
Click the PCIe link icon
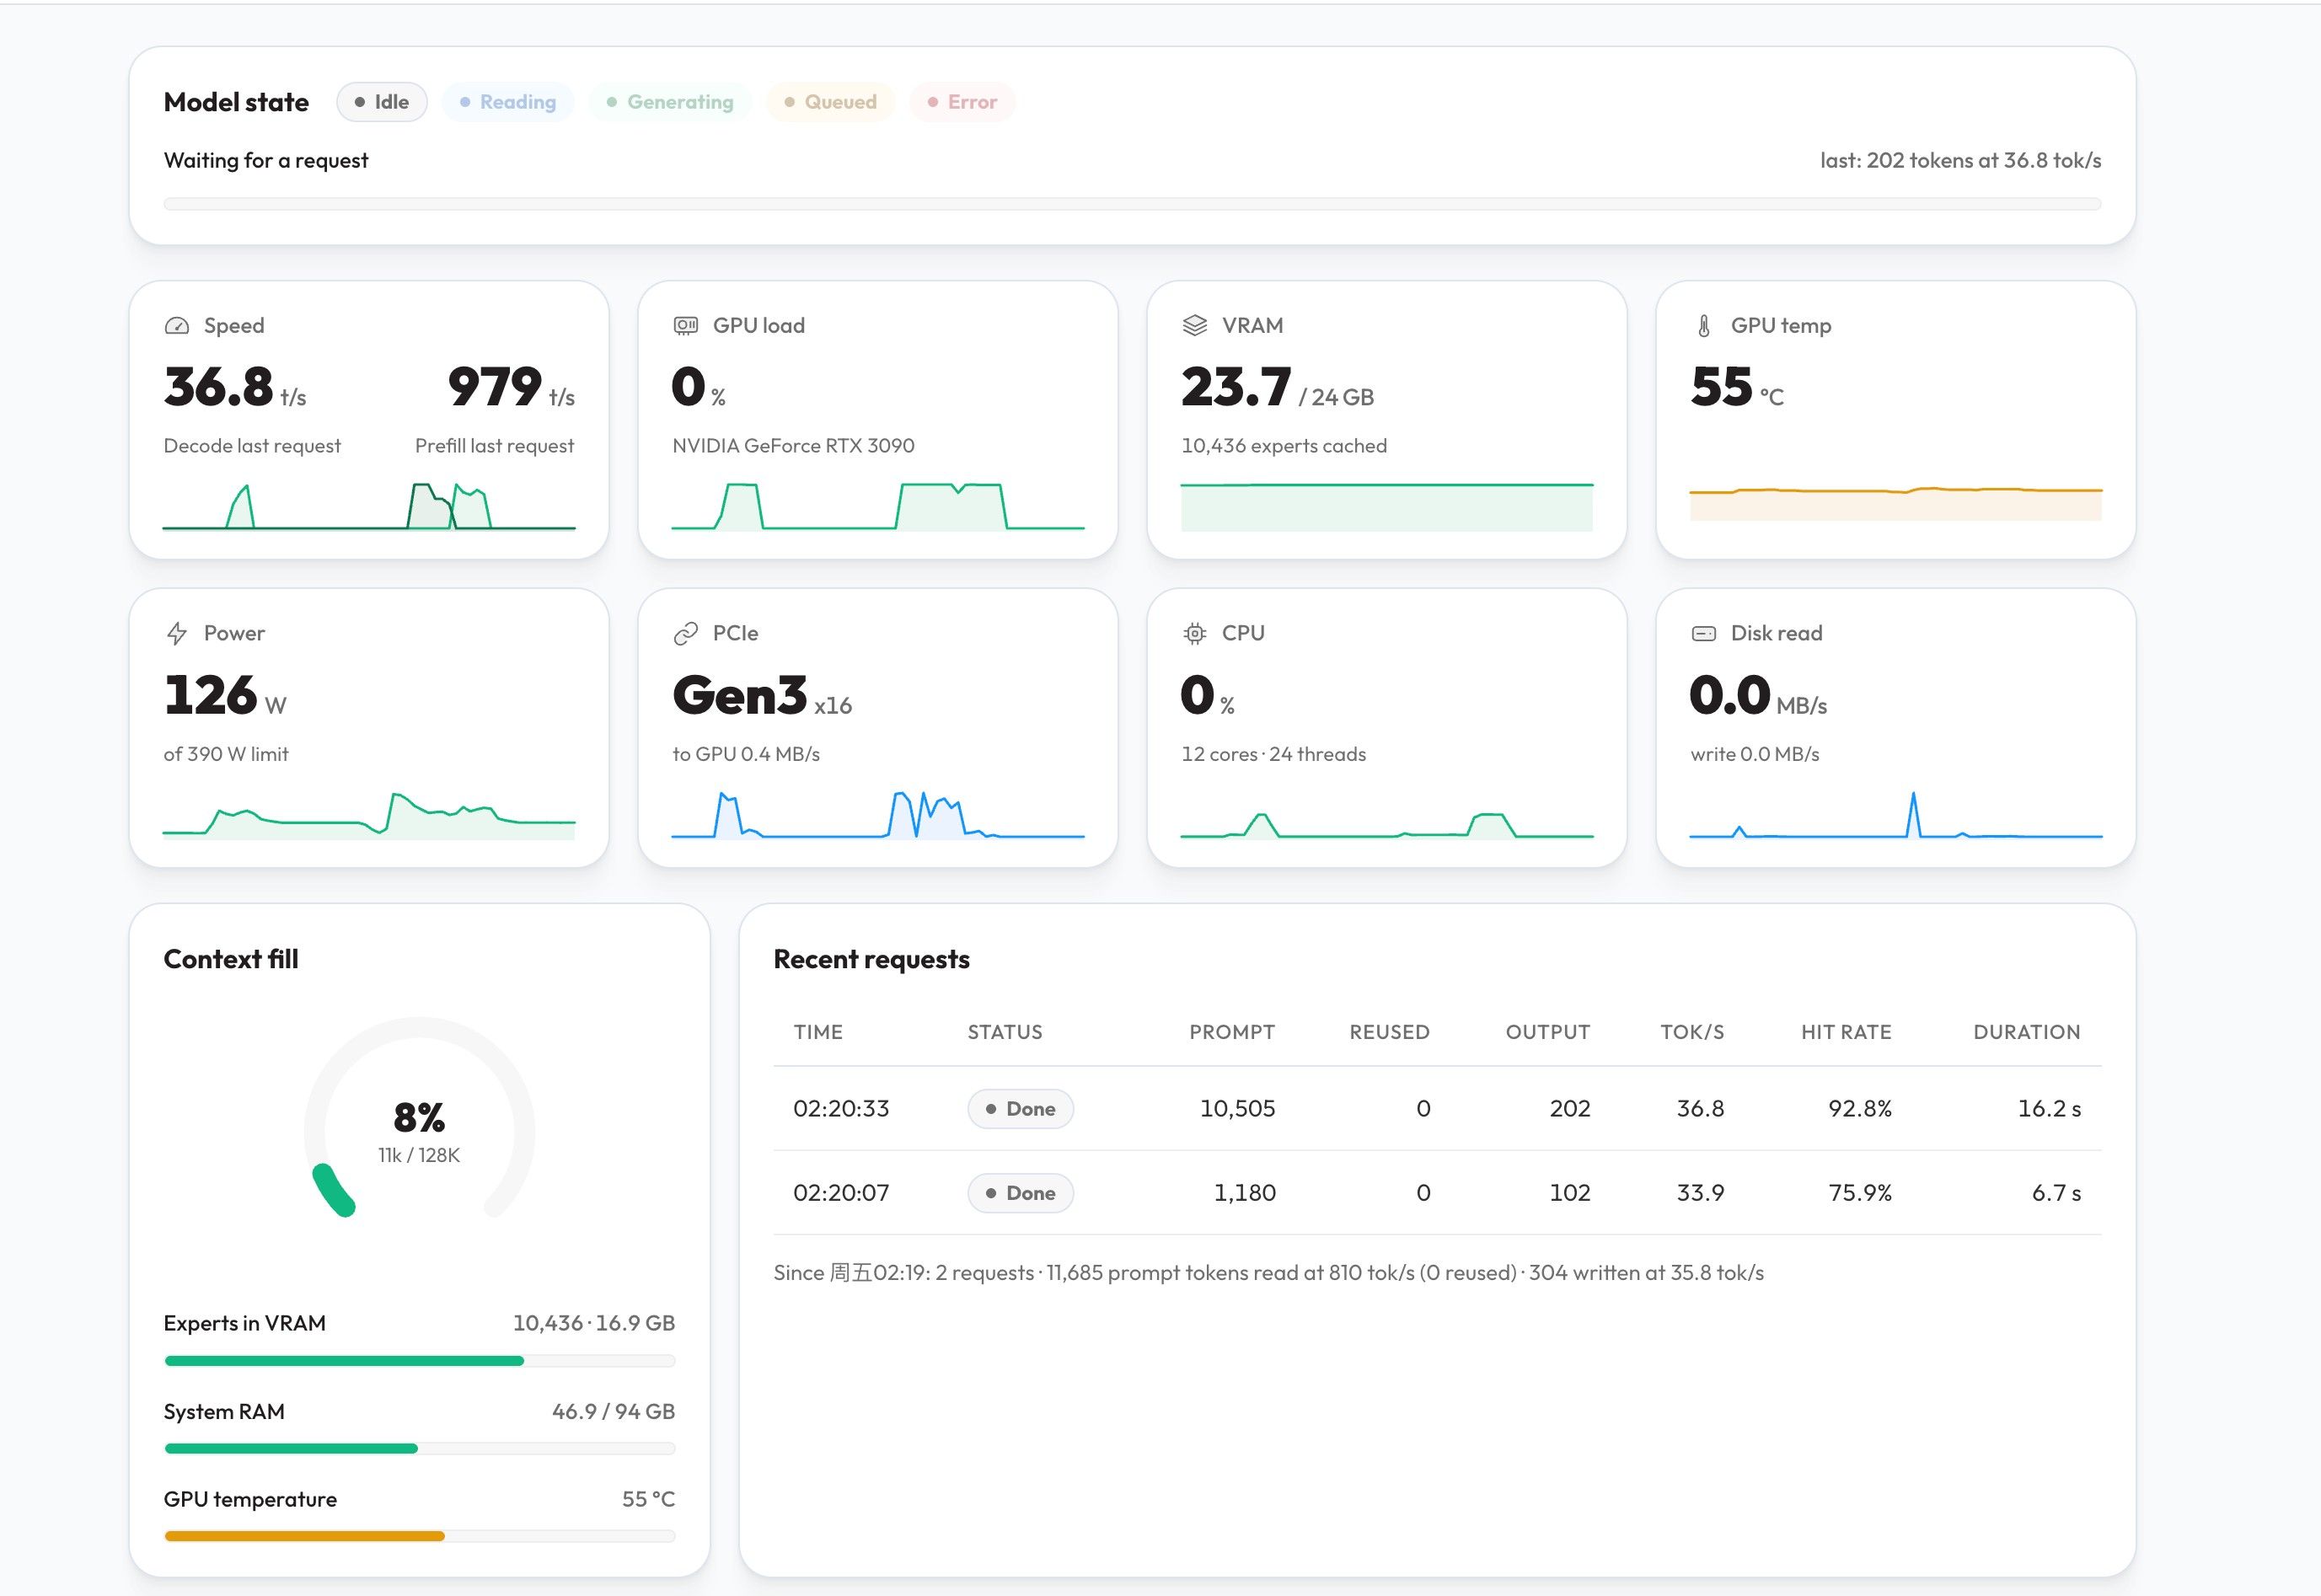[x=686, y=634]
